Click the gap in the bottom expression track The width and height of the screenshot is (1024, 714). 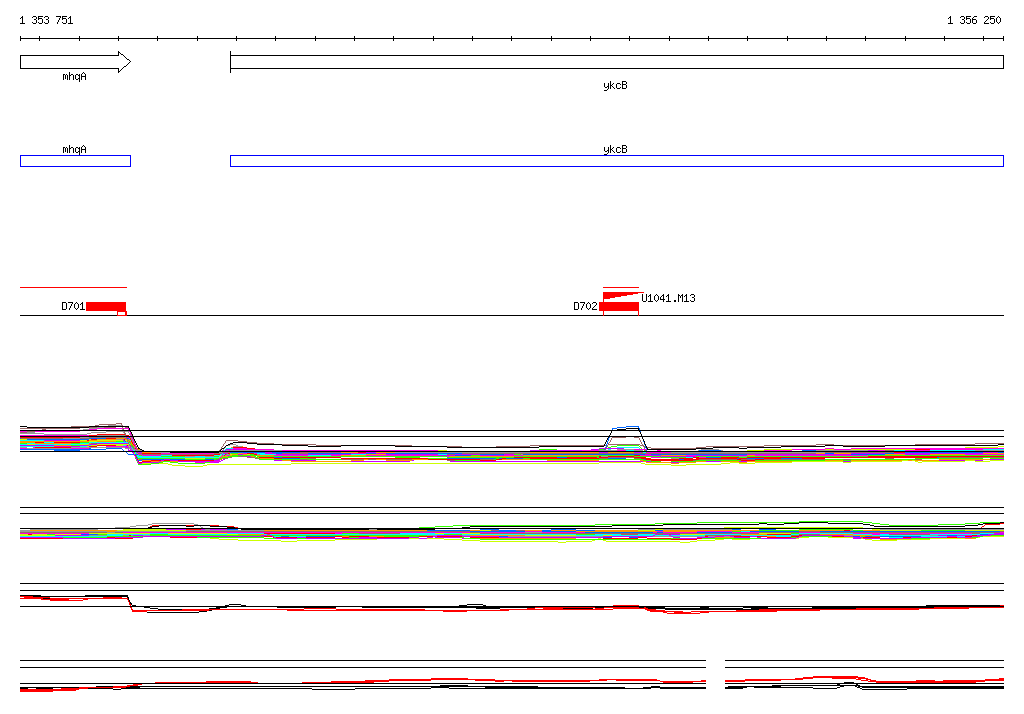pos(715,675)
